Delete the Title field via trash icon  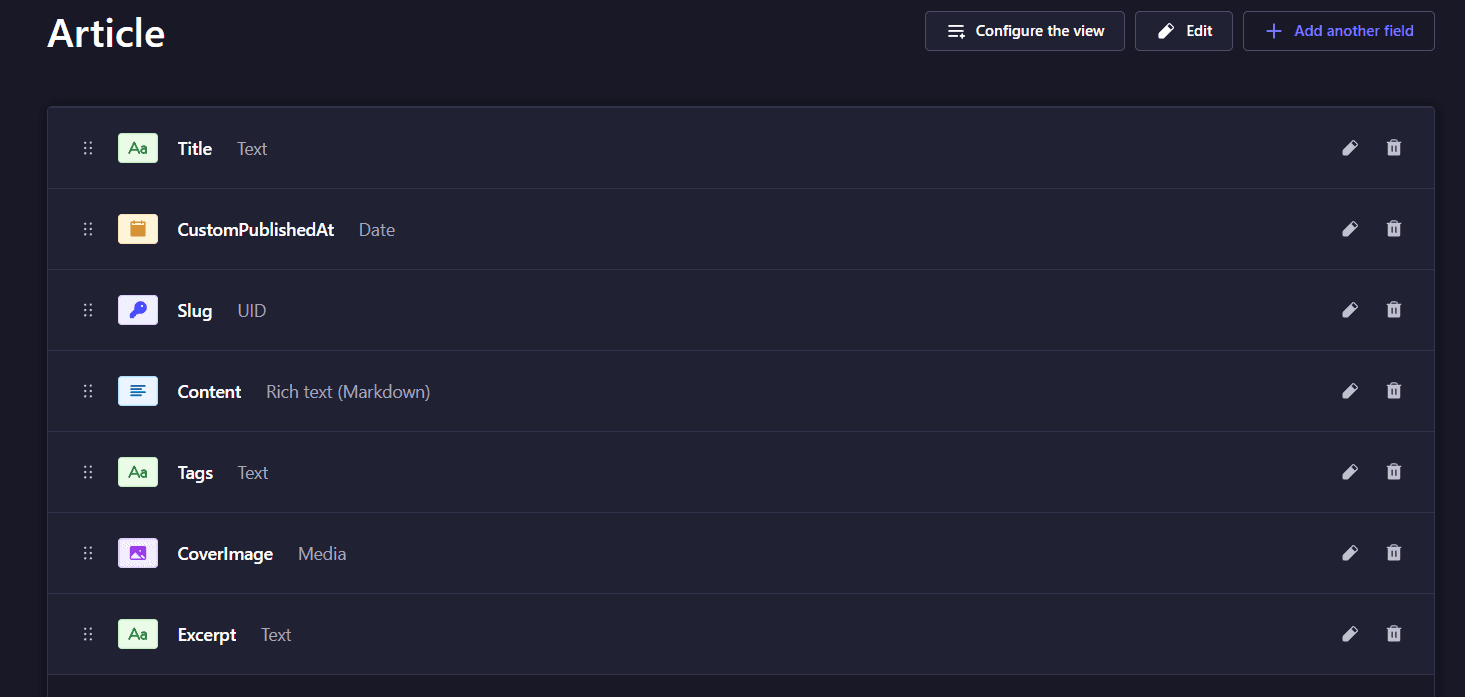[x=1394, y=148]
